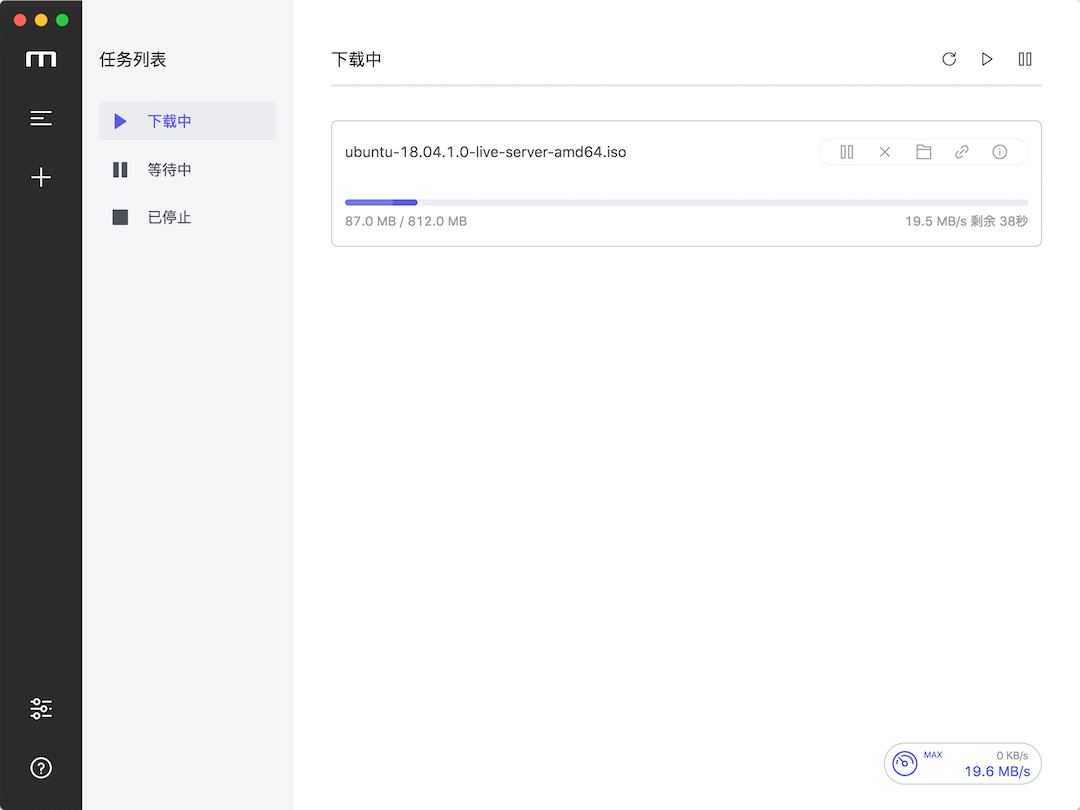Screen dimensions: 1080x810
Task: Click the green macOS full-screen button
Action: pos(62,20)
